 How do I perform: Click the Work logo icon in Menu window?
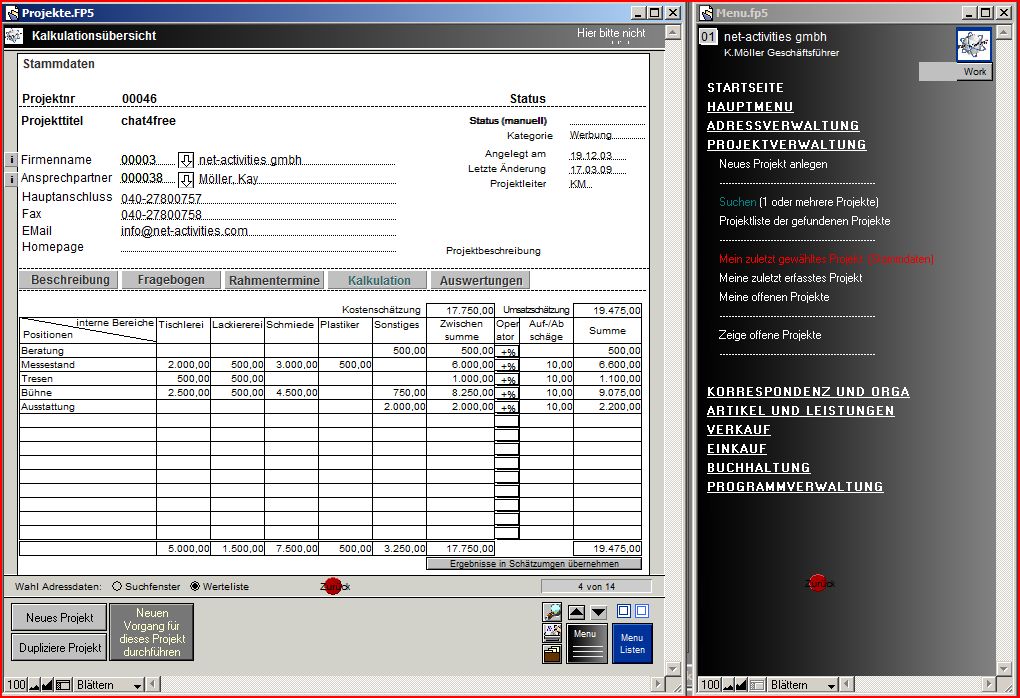(973, 46)
